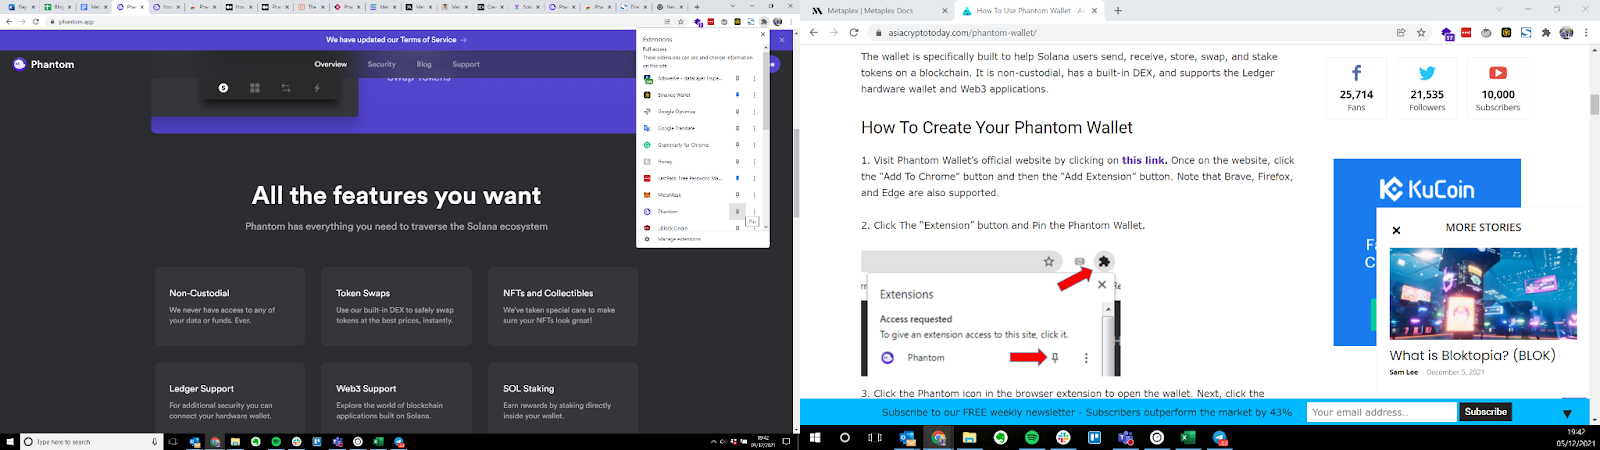Click the phantom.app page vertical scrollbar
Viewport: 1600px width, 450px height.
coord(796,174)
